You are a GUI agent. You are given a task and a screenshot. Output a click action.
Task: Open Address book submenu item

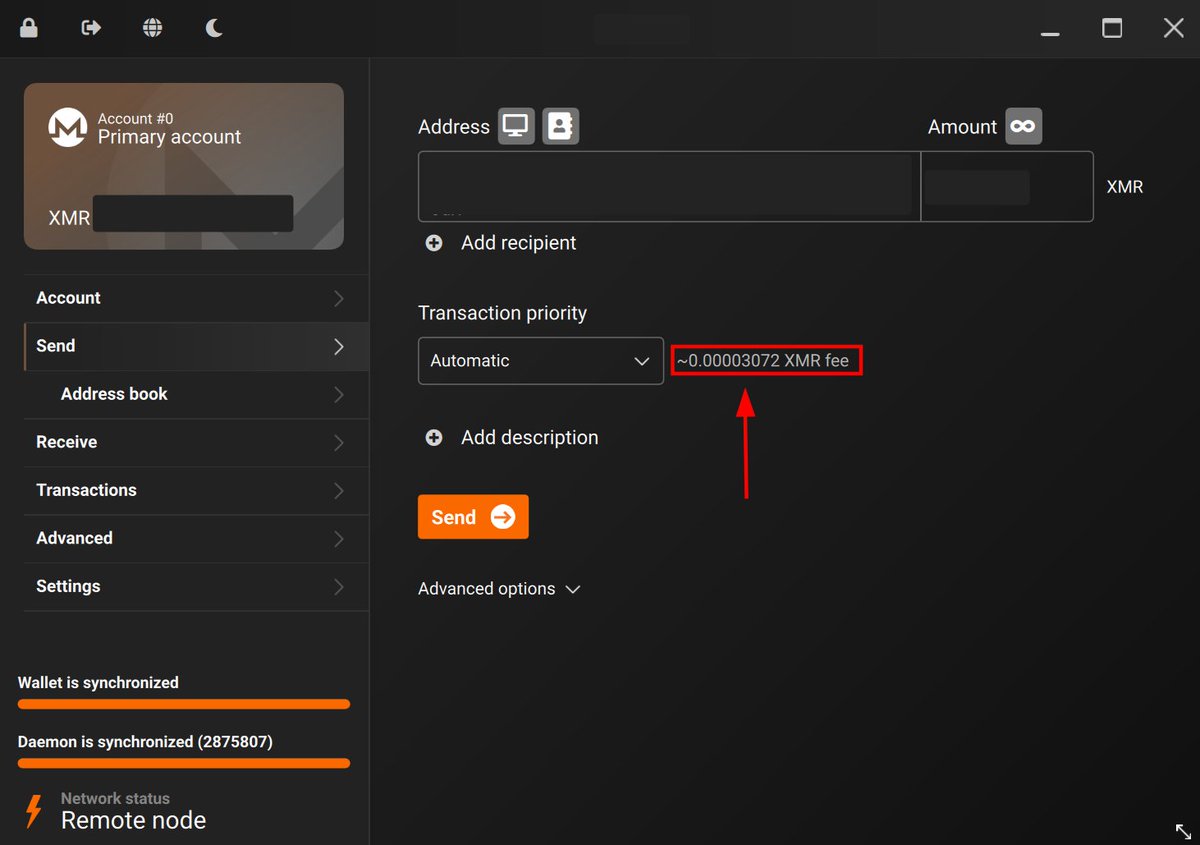coord(196,394)
